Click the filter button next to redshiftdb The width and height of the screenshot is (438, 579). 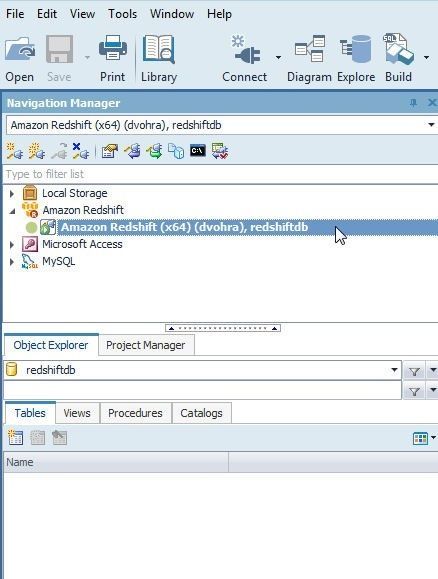[x=414, y=371]
